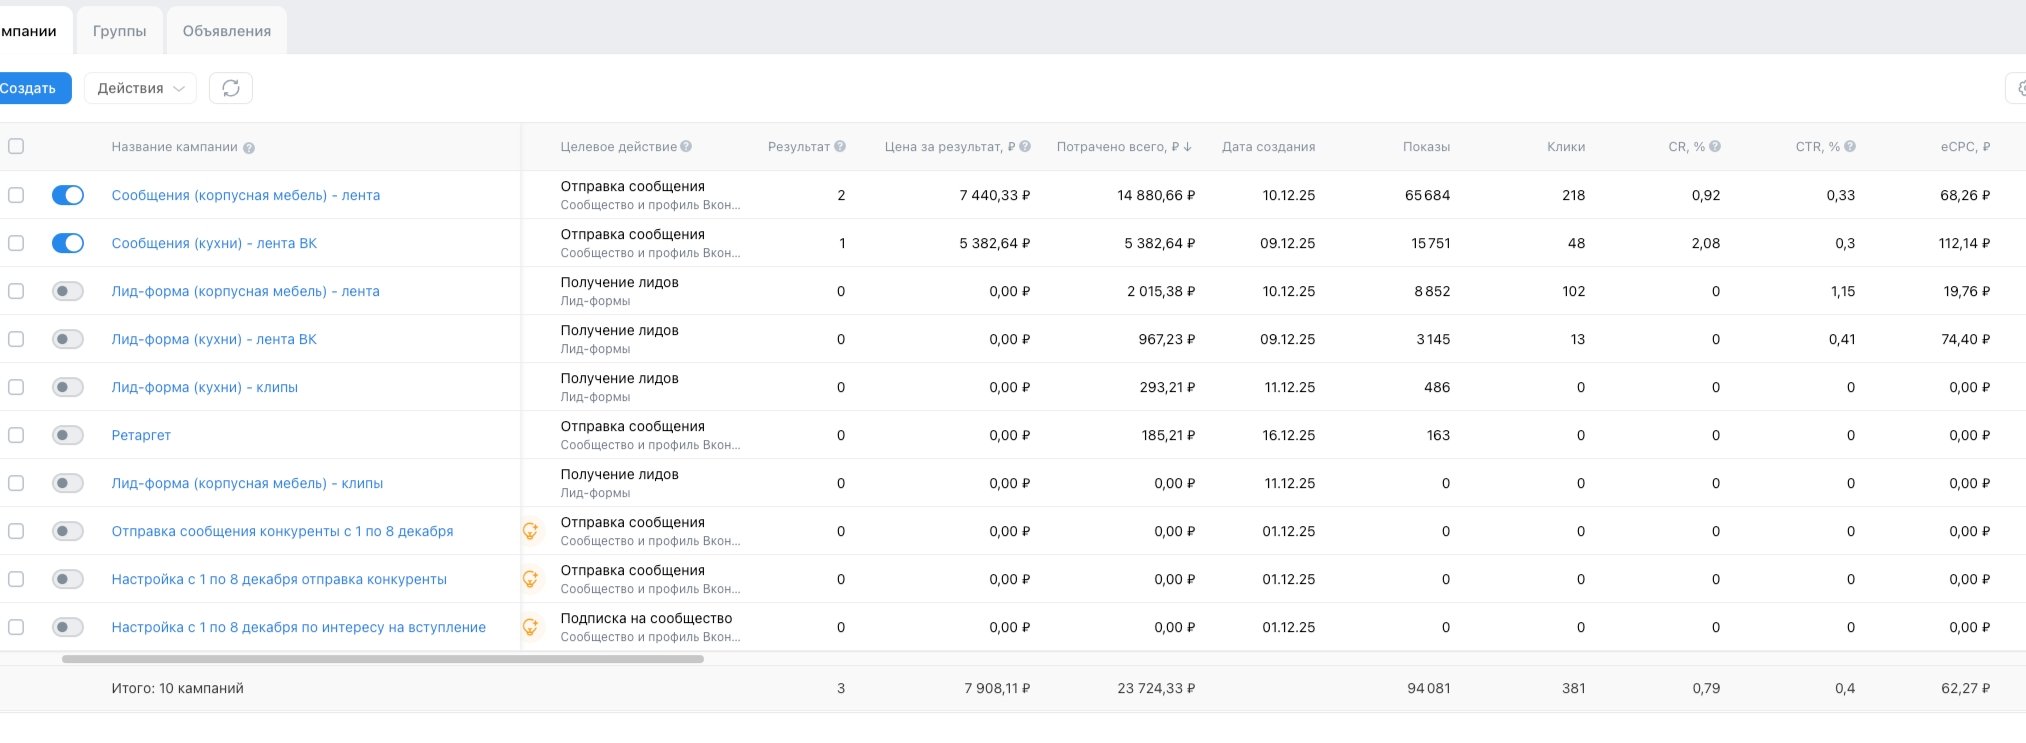Screen dimensions: 2026x743
Task: Check the box for Лид-форма (кухни) - клипы
Action: (x=16, y=387)
